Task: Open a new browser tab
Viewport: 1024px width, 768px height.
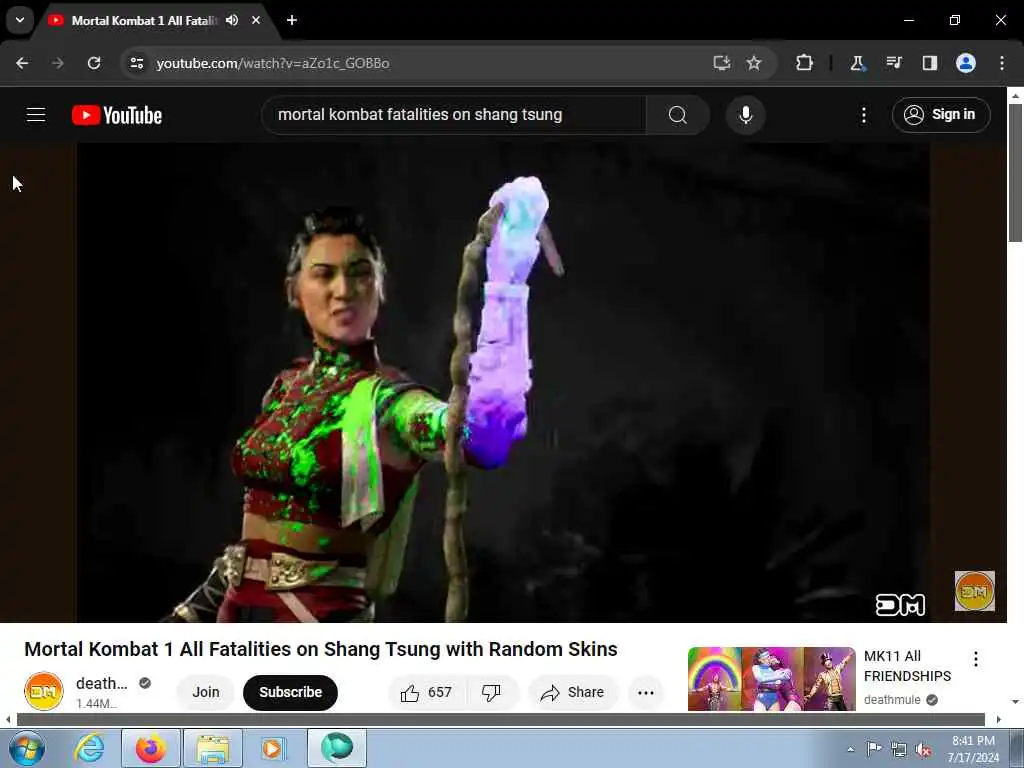Action: [292, 20]
